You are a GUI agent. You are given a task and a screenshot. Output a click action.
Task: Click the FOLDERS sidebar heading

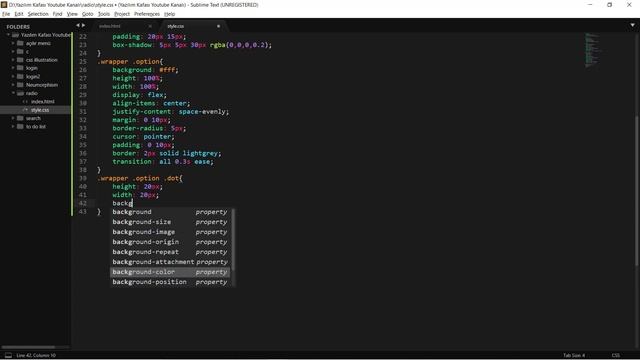point(18,27)
